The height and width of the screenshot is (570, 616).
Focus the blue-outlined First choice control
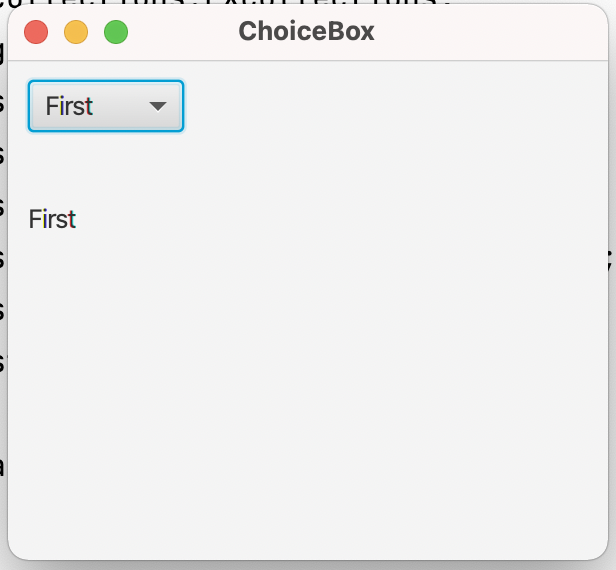tap(106, 106)
